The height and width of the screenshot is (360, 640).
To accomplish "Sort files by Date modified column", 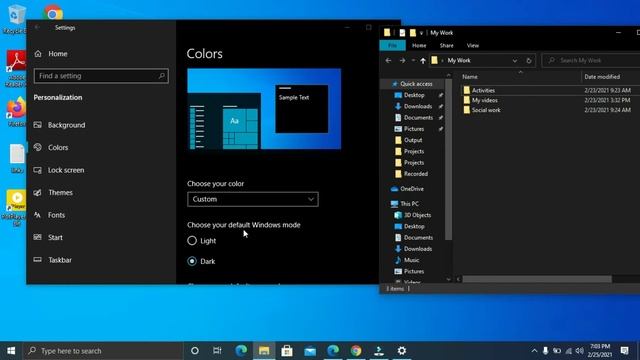I will (x=602, y=77).
